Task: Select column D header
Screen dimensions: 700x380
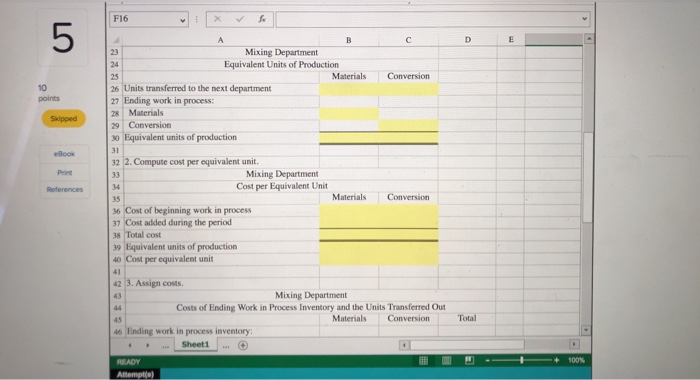Action: (467, 40)
